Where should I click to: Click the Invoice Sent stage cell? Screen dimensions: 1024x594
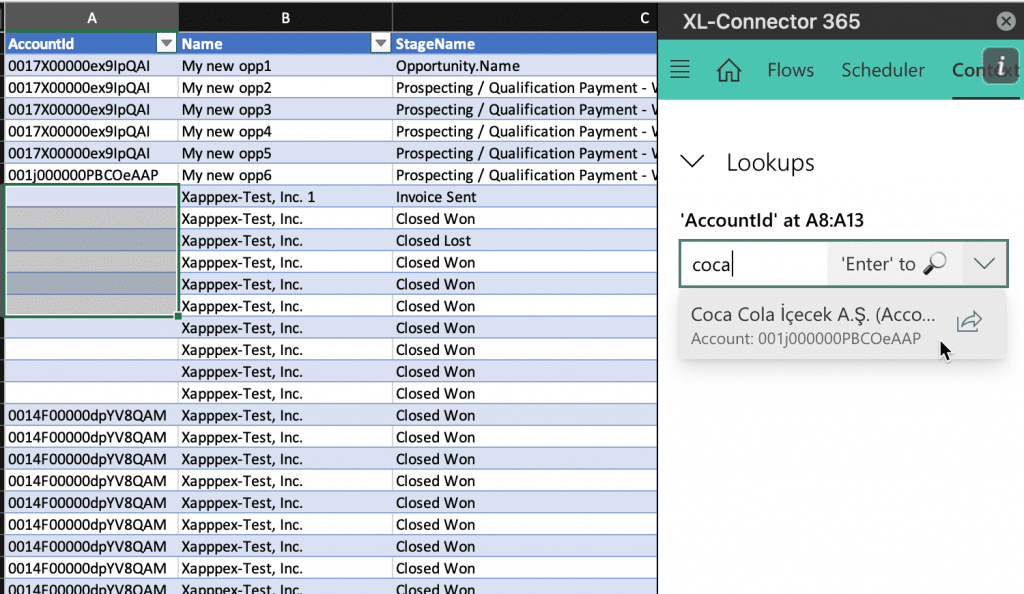(x=525, y=197)
